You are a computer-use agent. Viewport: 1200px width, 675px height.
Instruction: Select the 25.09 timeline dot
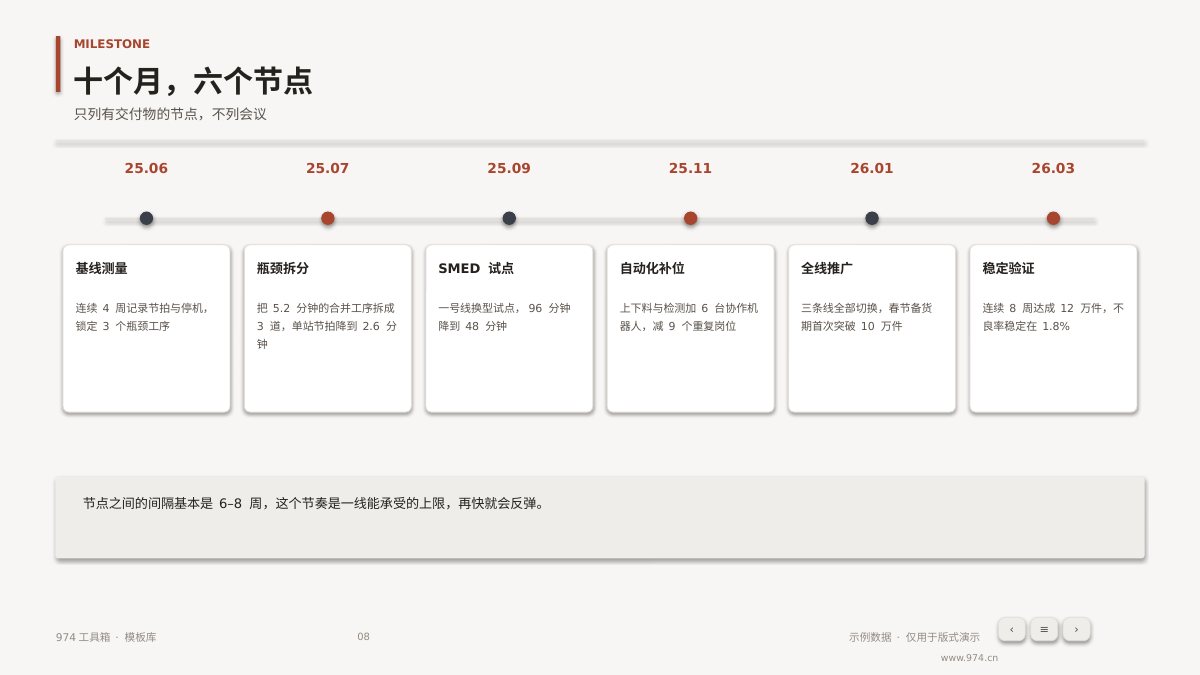tap(509, 218)
